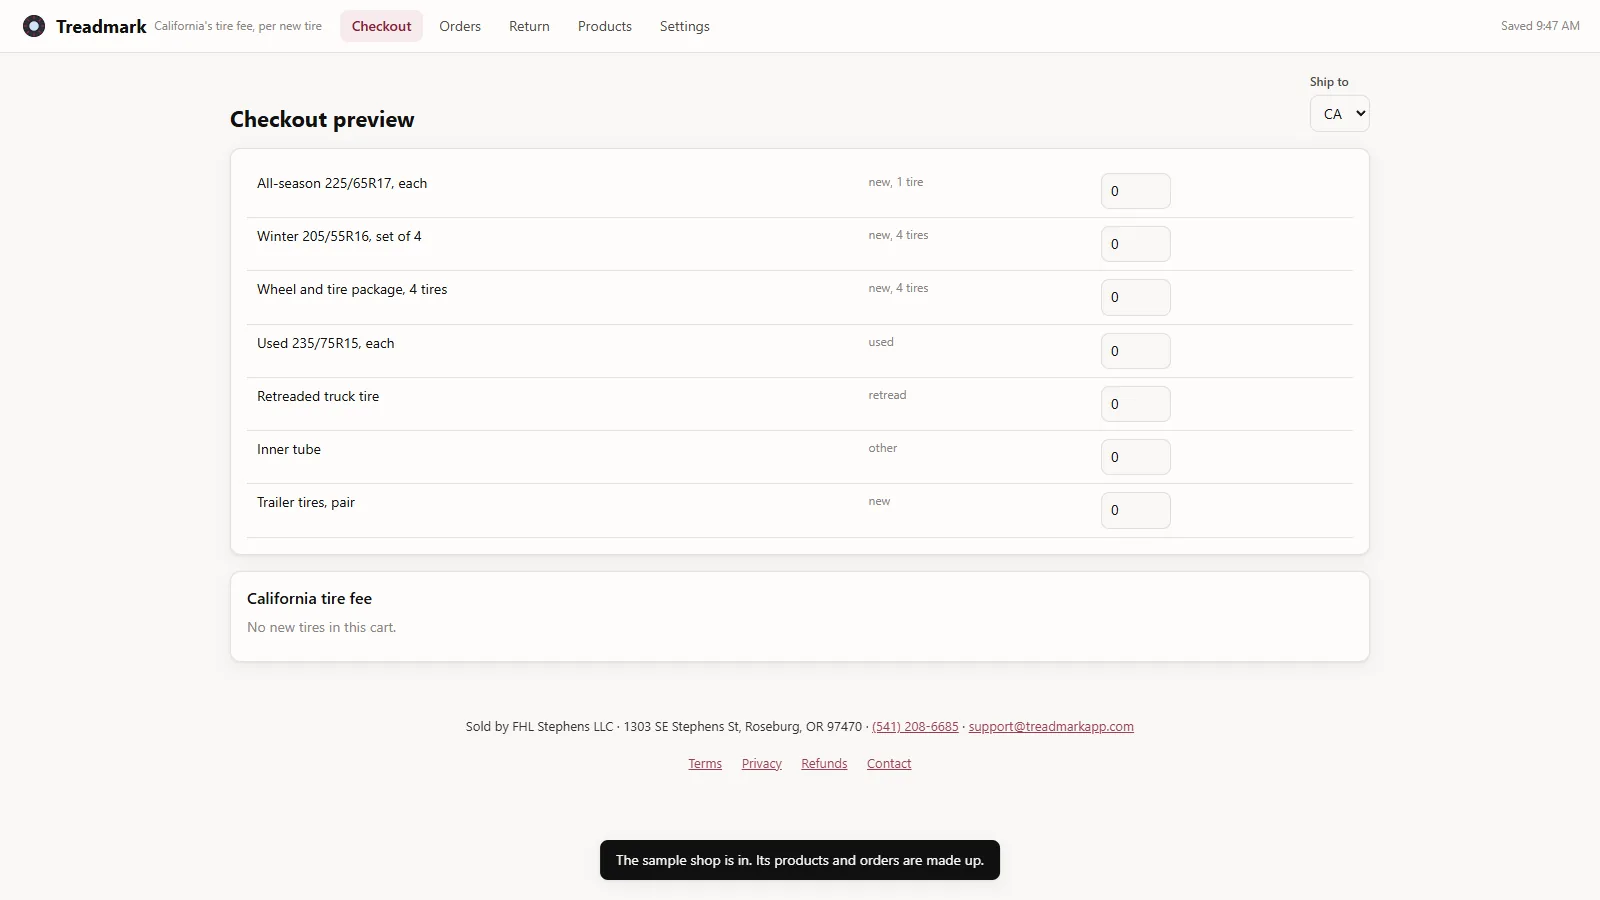Click the "retread" type label
Viewport: 1600px width, 900px height.
click(x=887, y=395)
